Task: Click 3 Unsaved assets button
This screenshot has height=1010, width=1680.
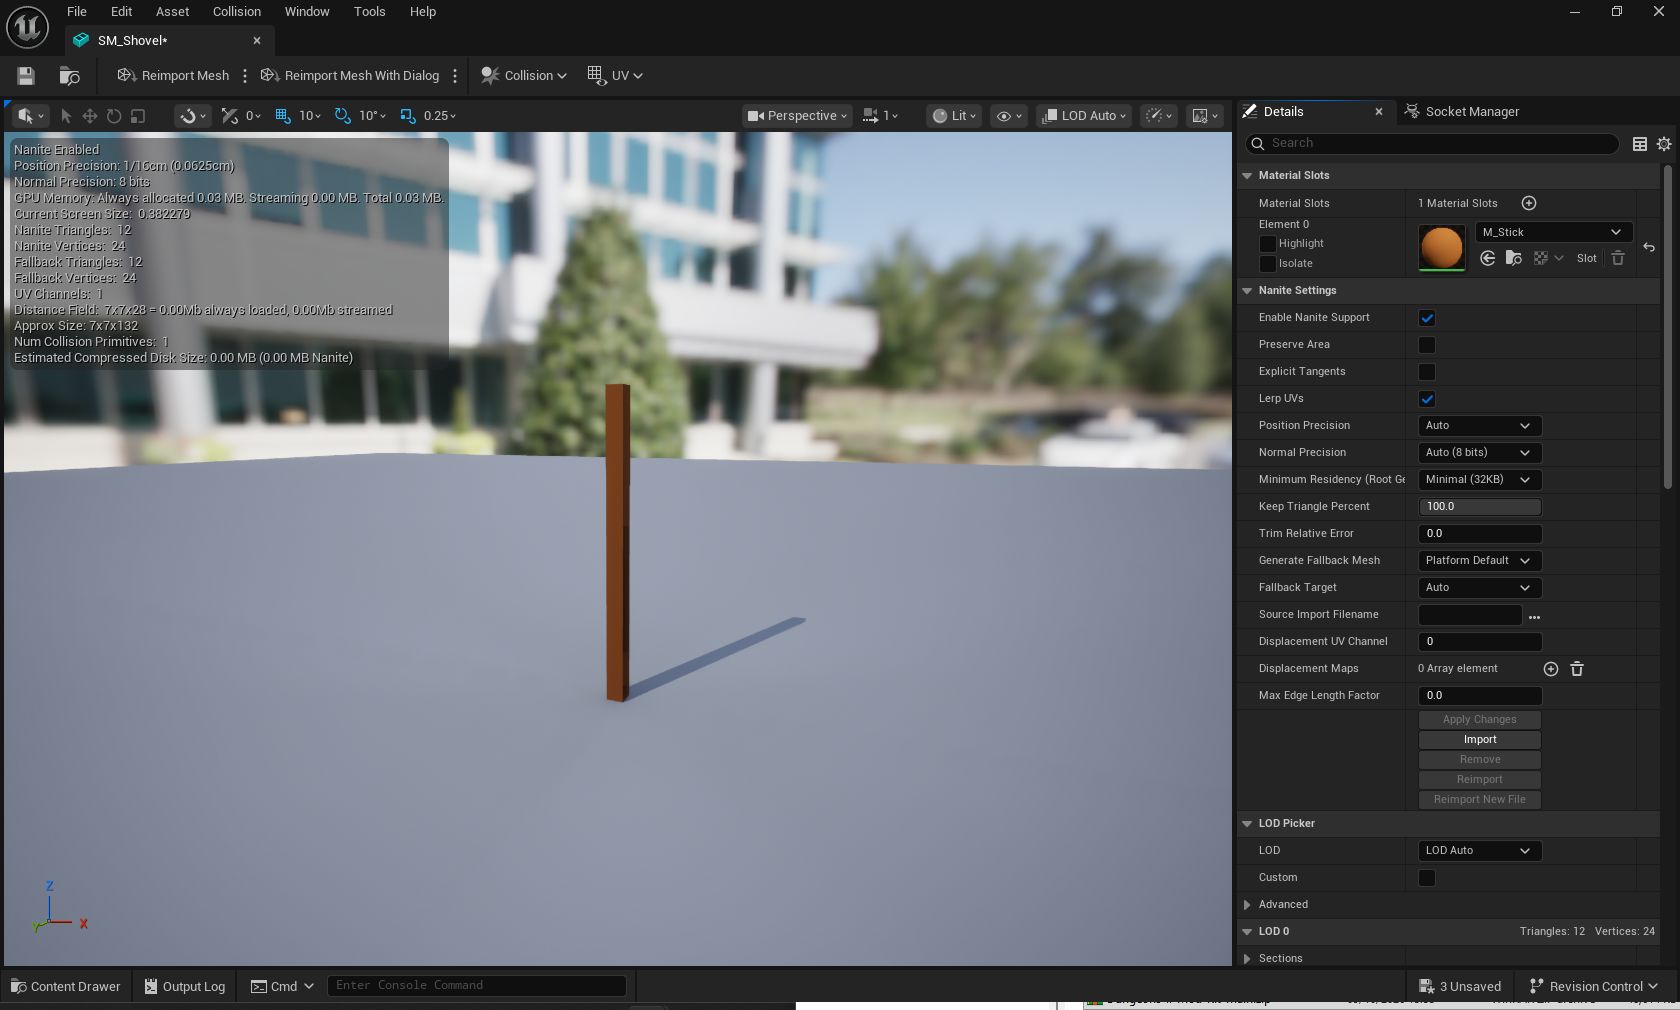Action: pos(1459,986)
